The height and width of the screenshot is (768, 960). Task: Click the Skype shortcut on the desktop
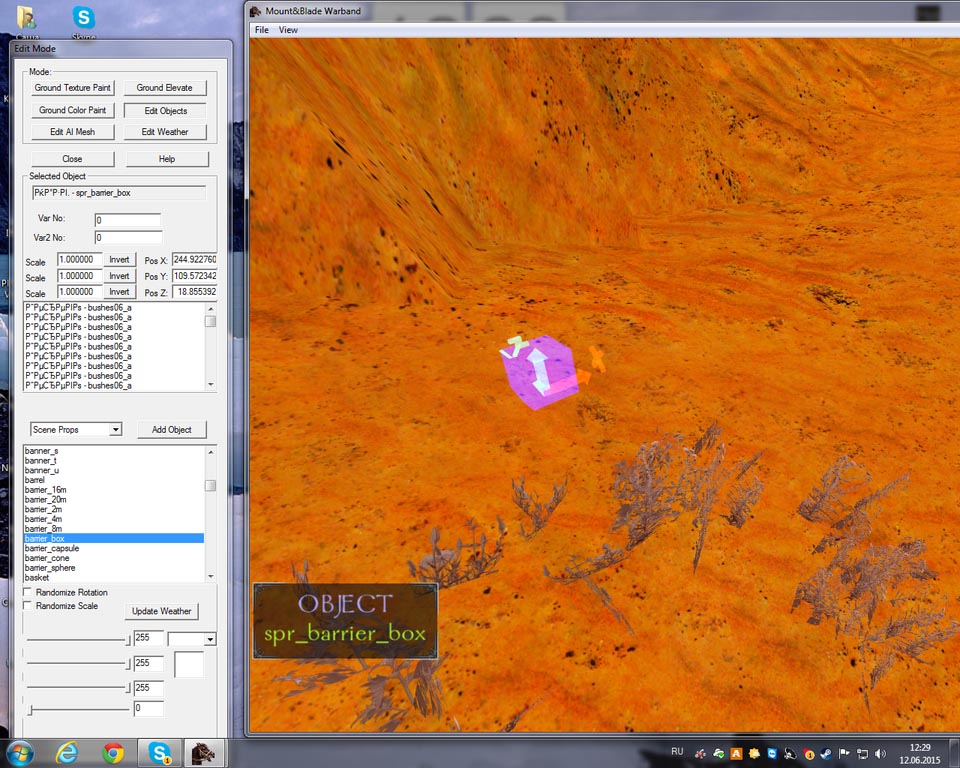coord(84,19)
